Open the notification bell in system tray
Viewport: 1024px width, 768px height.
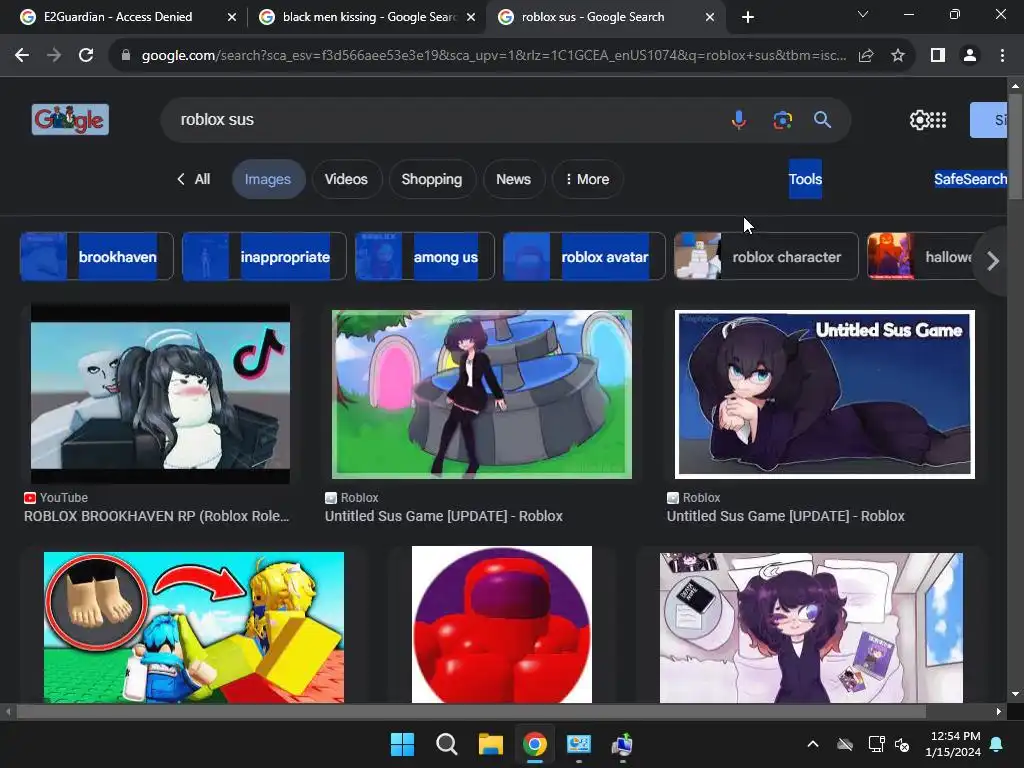click(997, 744)
